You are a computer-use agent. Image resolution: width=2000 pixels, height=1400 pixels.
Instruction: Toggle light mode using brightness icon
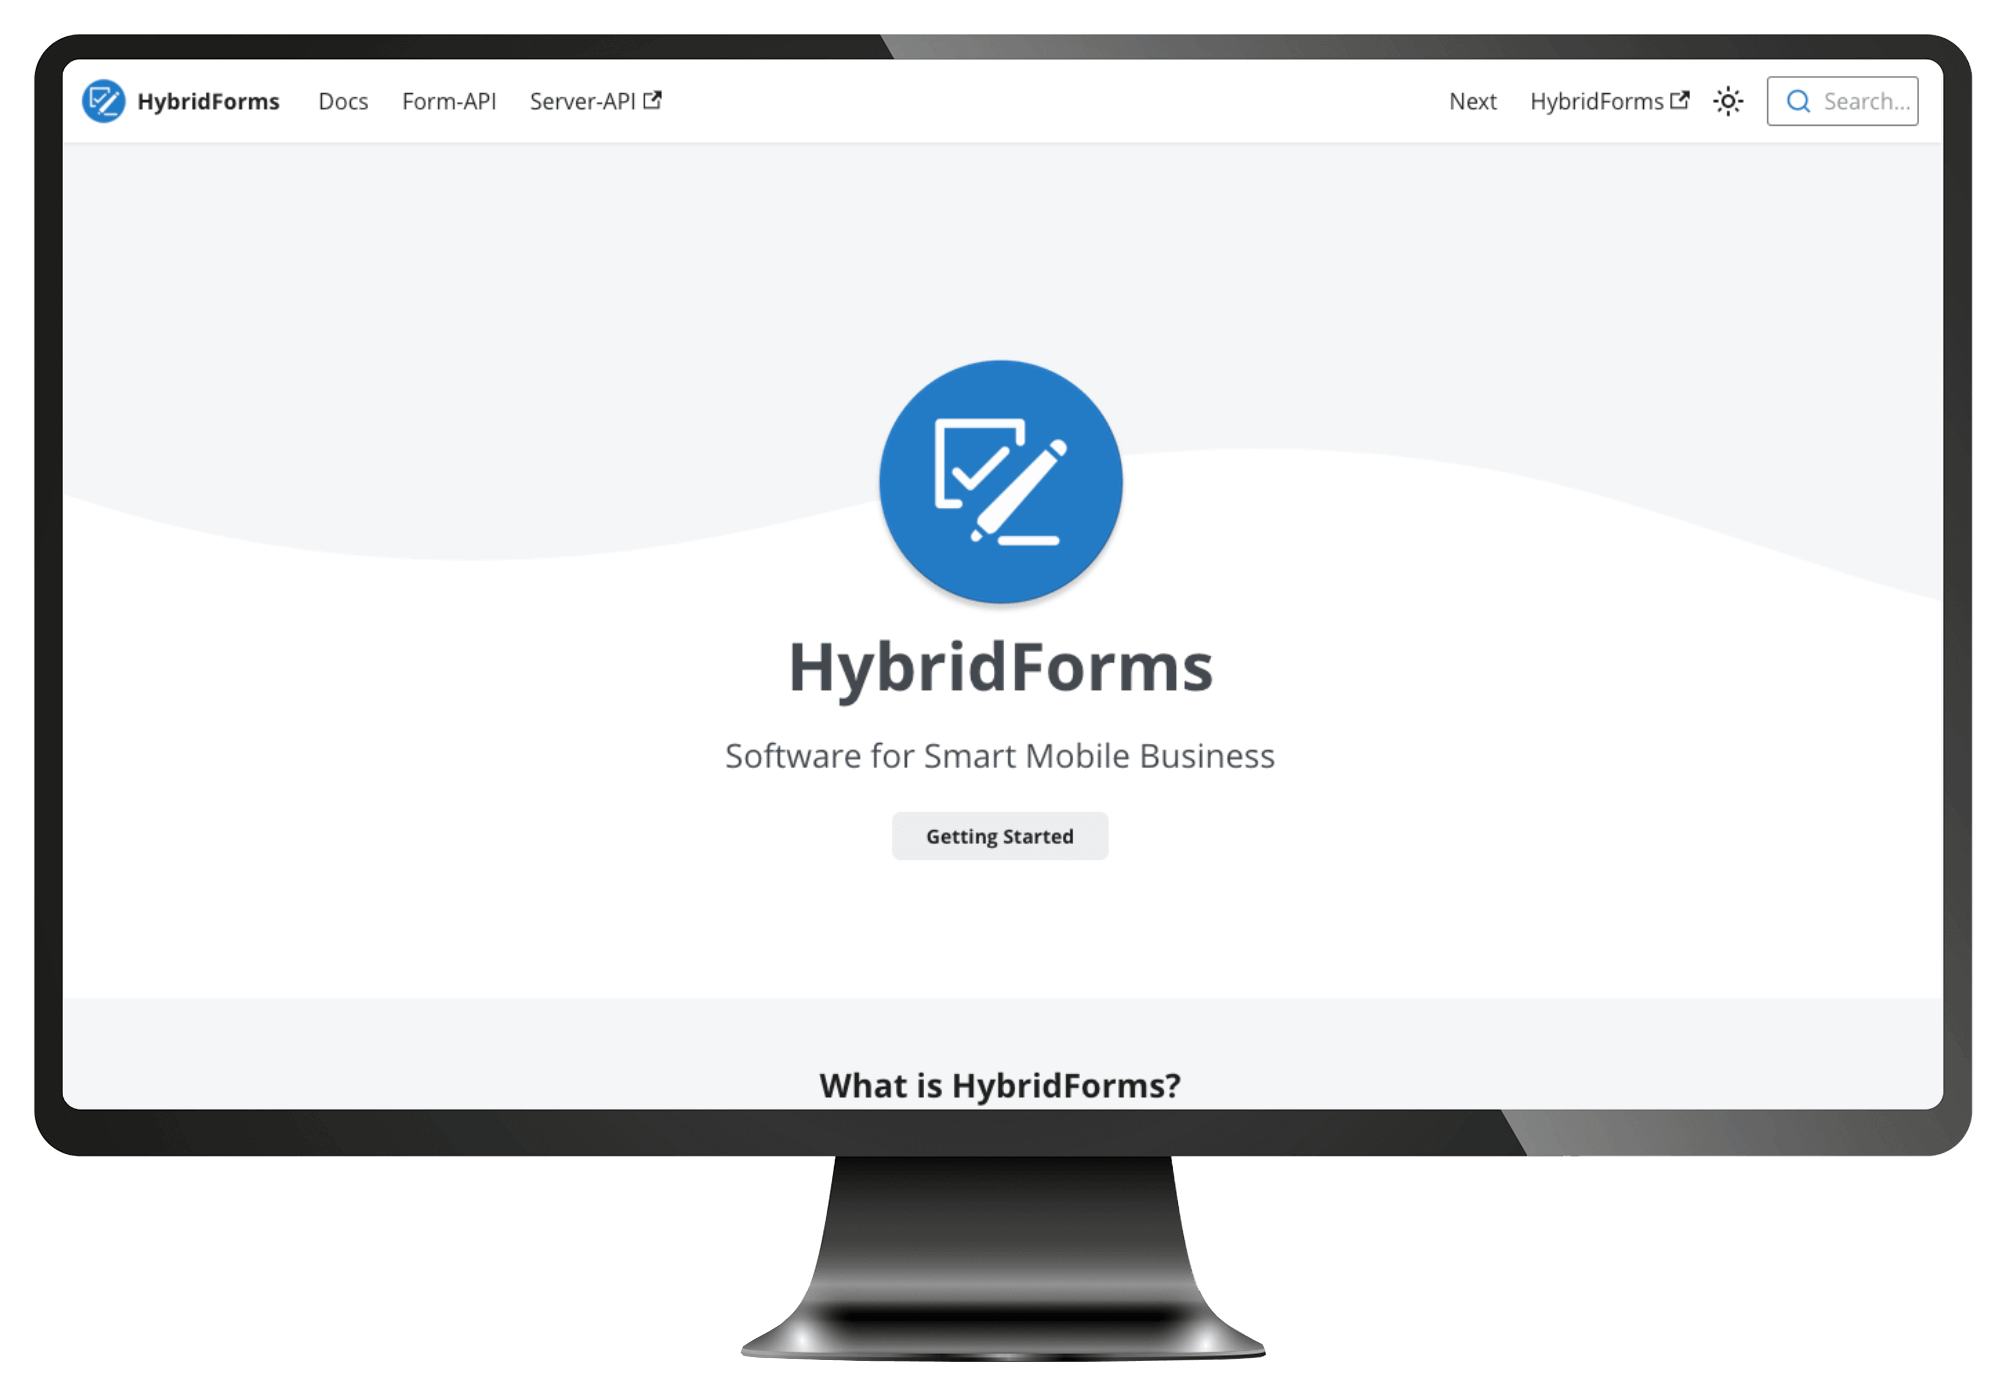click(1731, 102)
